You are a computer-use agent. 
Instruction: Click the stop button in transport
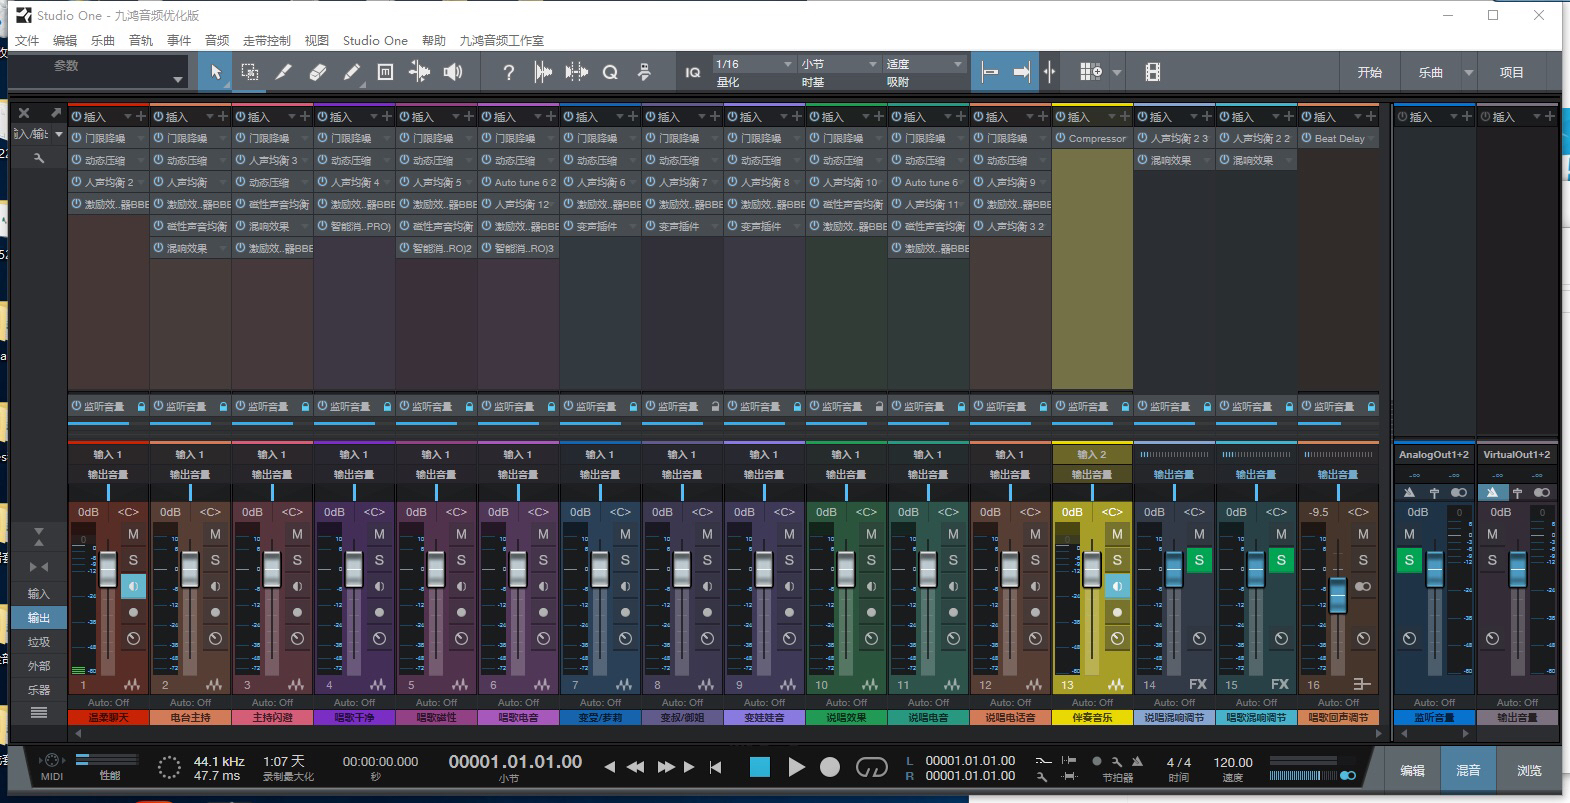[x=760, y=767]
